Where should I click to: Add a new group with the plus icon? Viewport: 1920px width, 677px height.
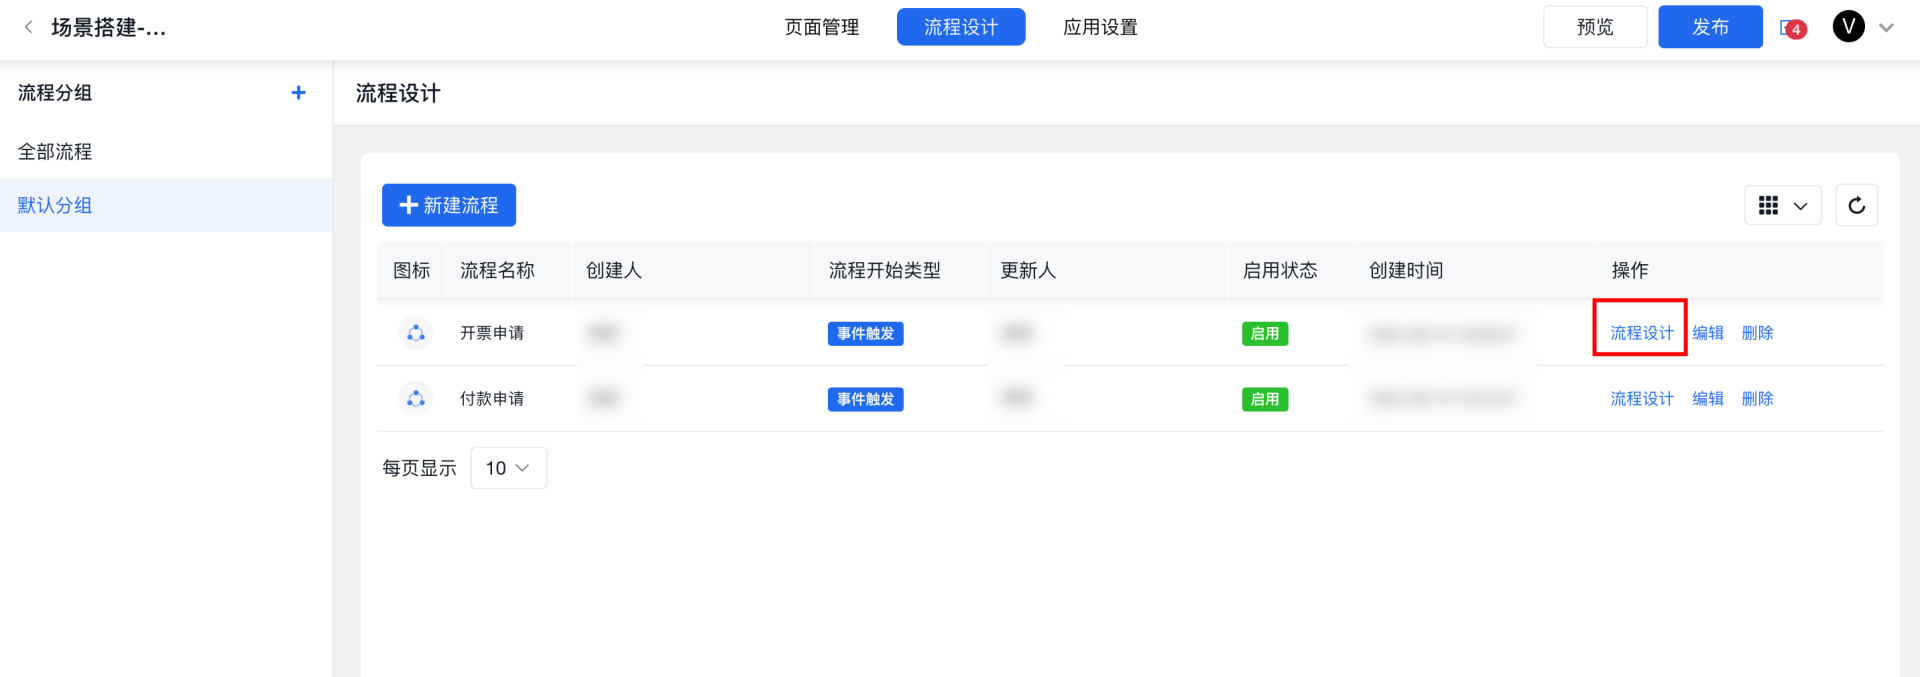[x=298, y=93]
